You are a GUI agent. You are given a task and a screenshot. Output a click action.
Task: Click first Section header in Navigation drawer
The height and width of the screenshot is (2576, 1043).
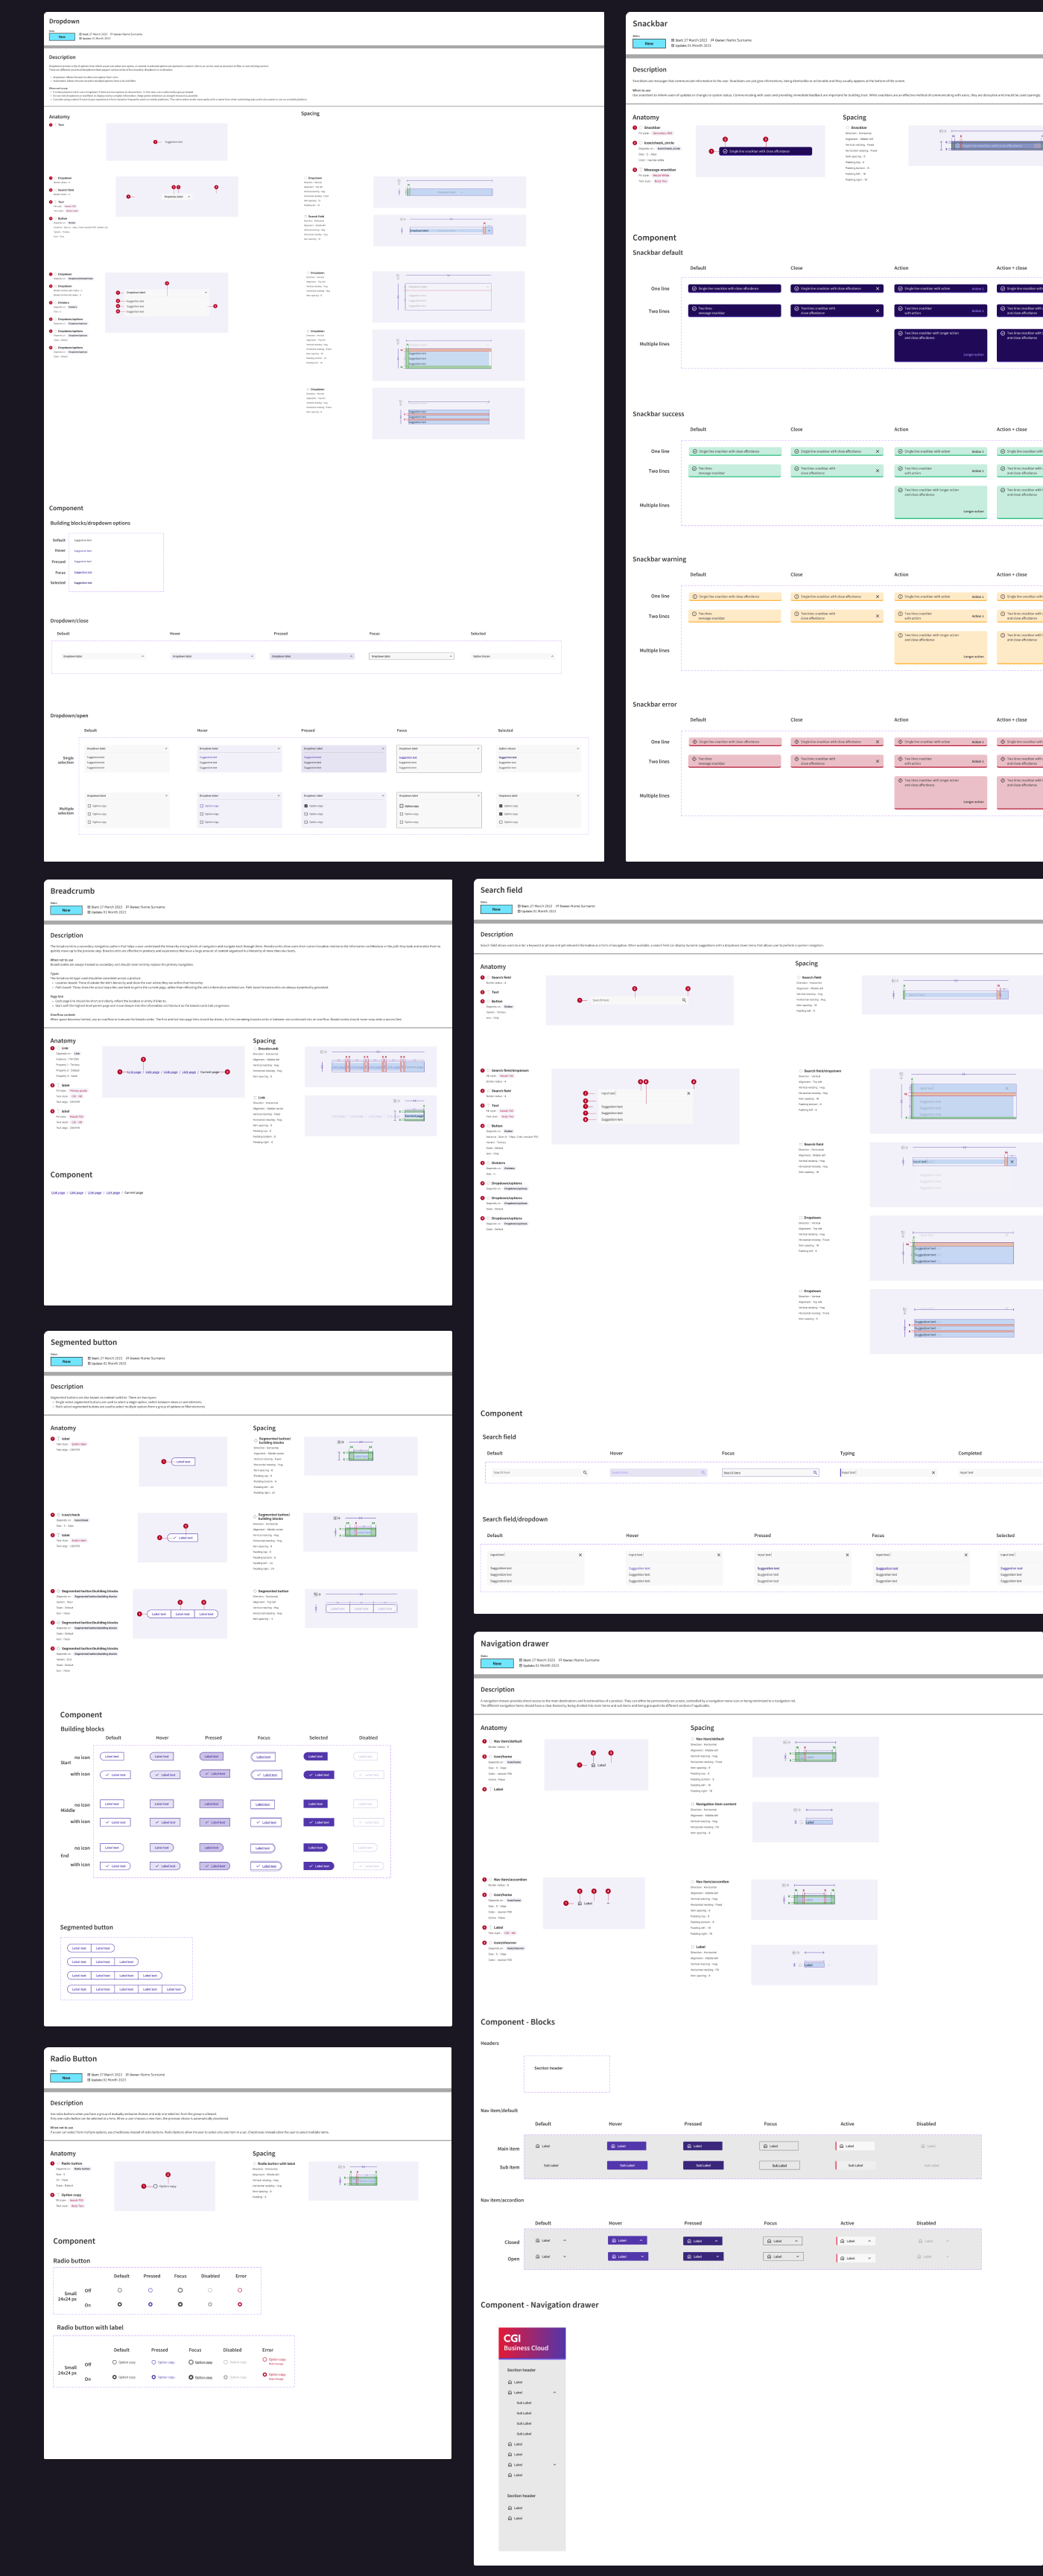(521, 2370)
